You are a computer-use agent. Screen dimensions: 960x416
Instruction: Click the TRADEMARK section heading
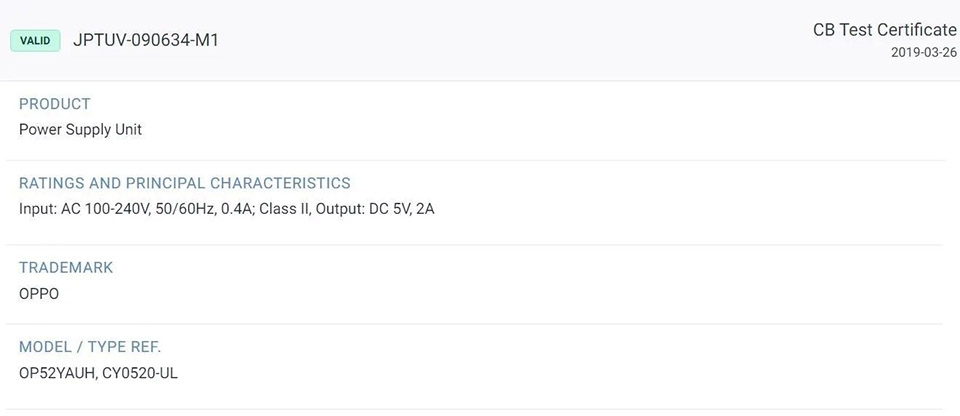point(66,267)
